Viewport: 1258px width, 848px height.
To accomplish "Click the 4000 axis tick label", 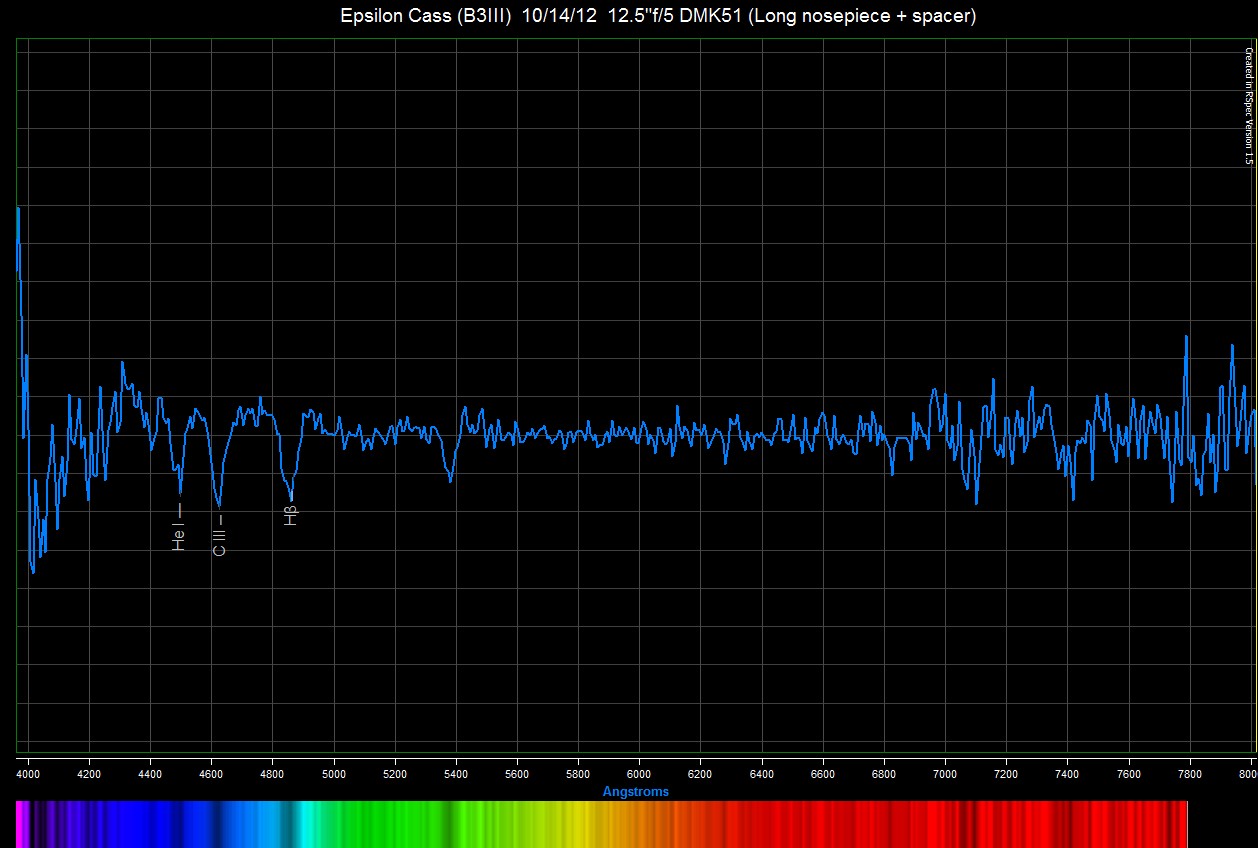I will (28, 774).
